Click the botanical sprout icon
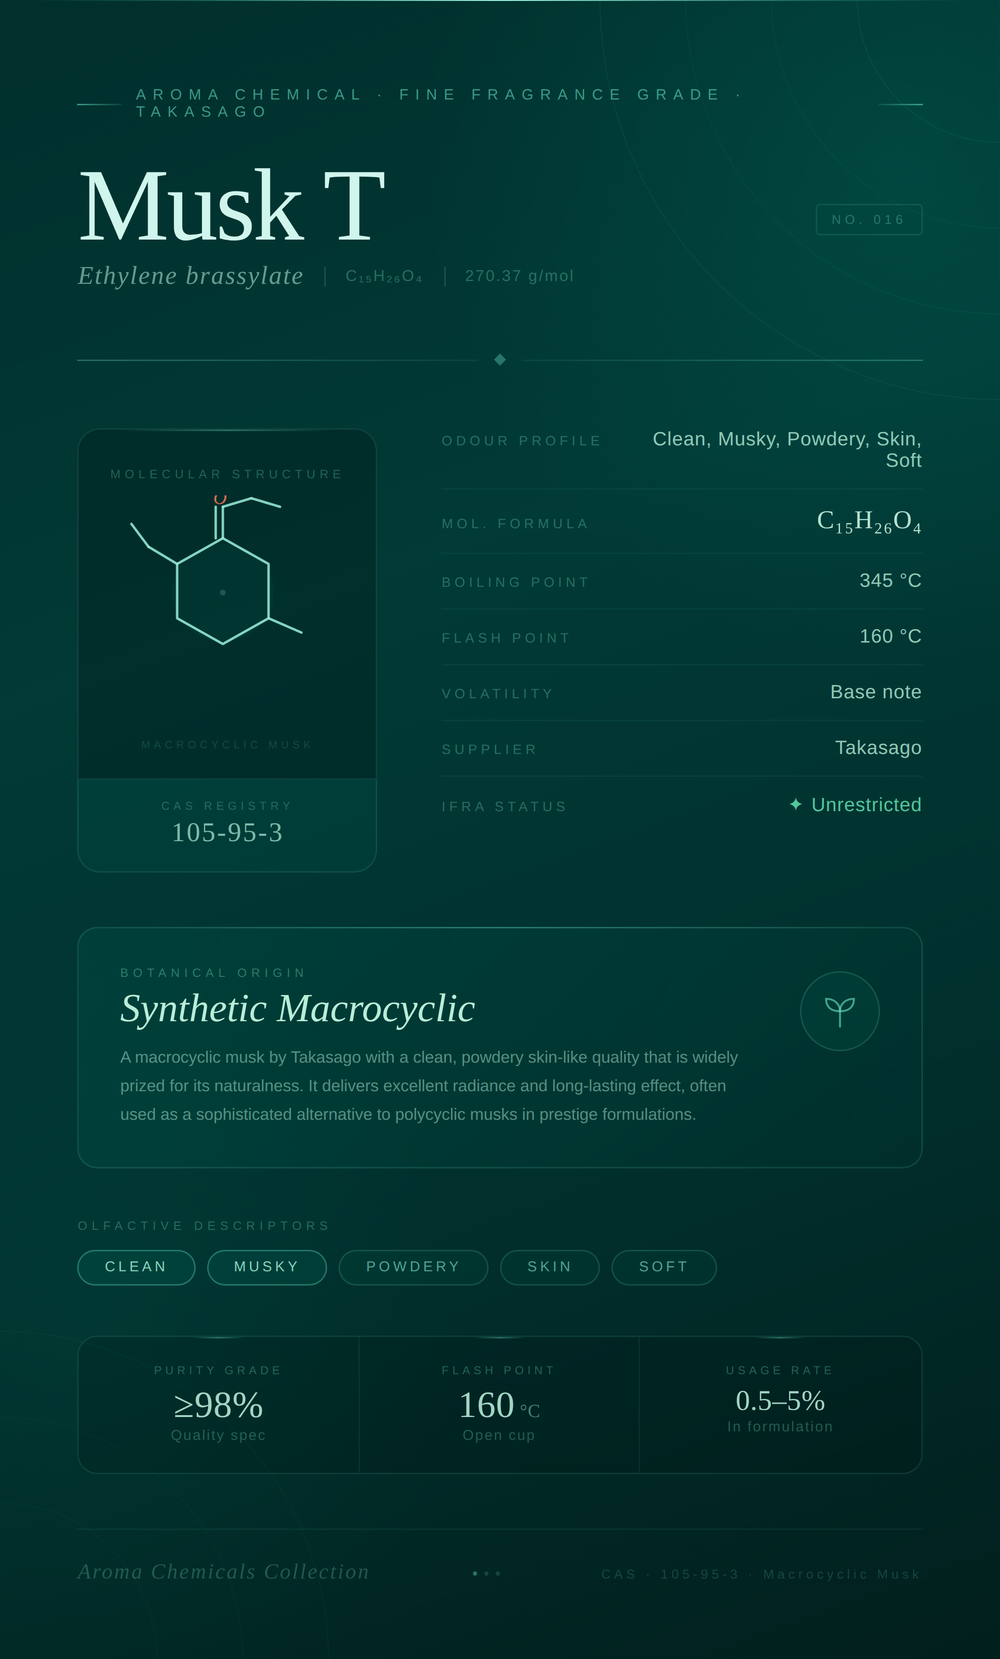This screenshot has height=1659, width=1000. point(840,1011)
